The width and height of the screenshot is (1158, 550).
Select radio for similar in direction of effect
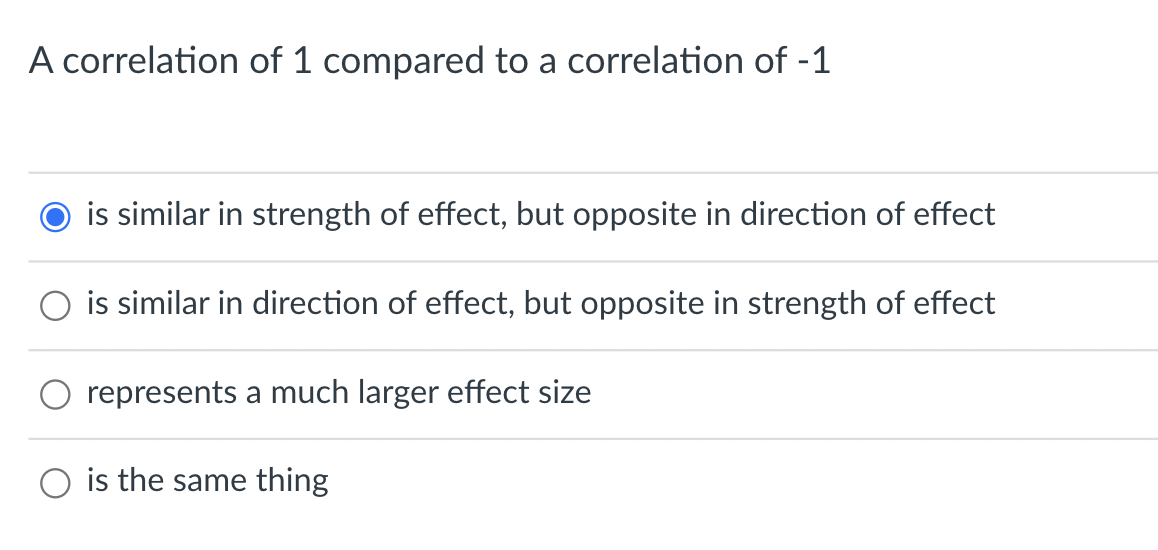(x=55, y=306)
